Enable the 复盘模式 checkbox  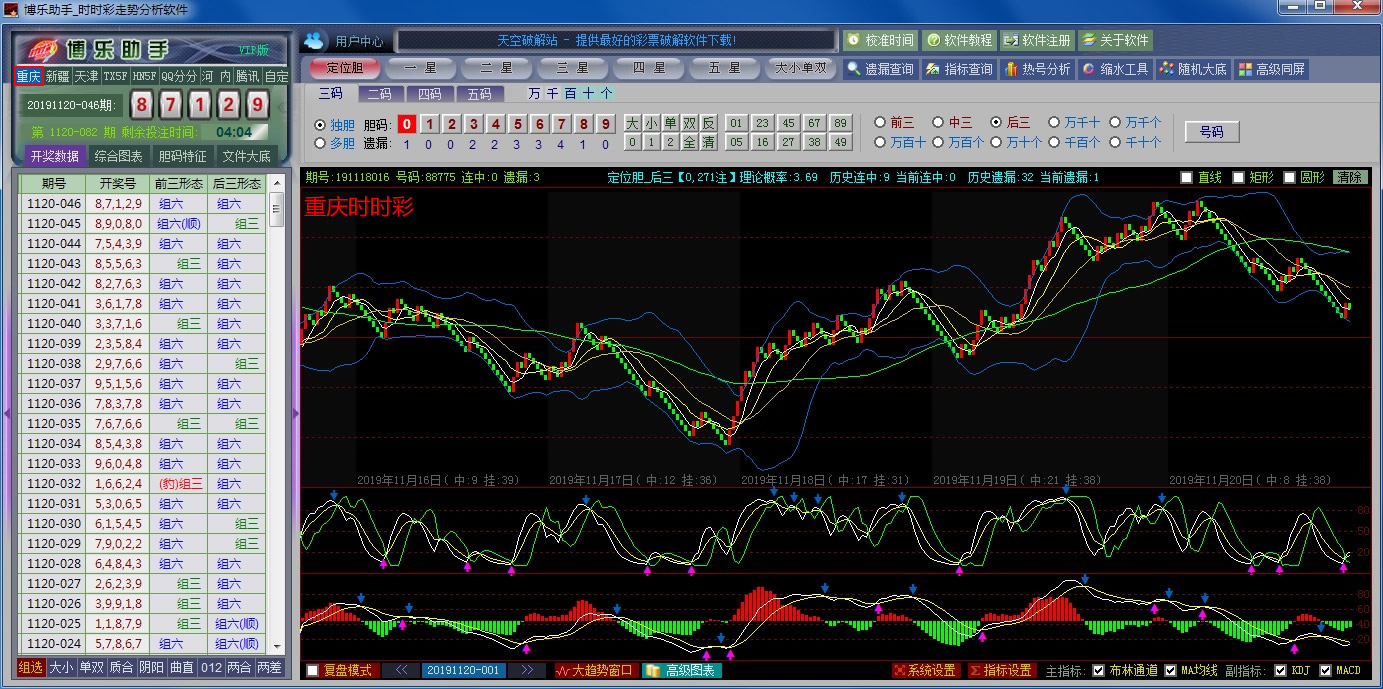tap(313, 670)
